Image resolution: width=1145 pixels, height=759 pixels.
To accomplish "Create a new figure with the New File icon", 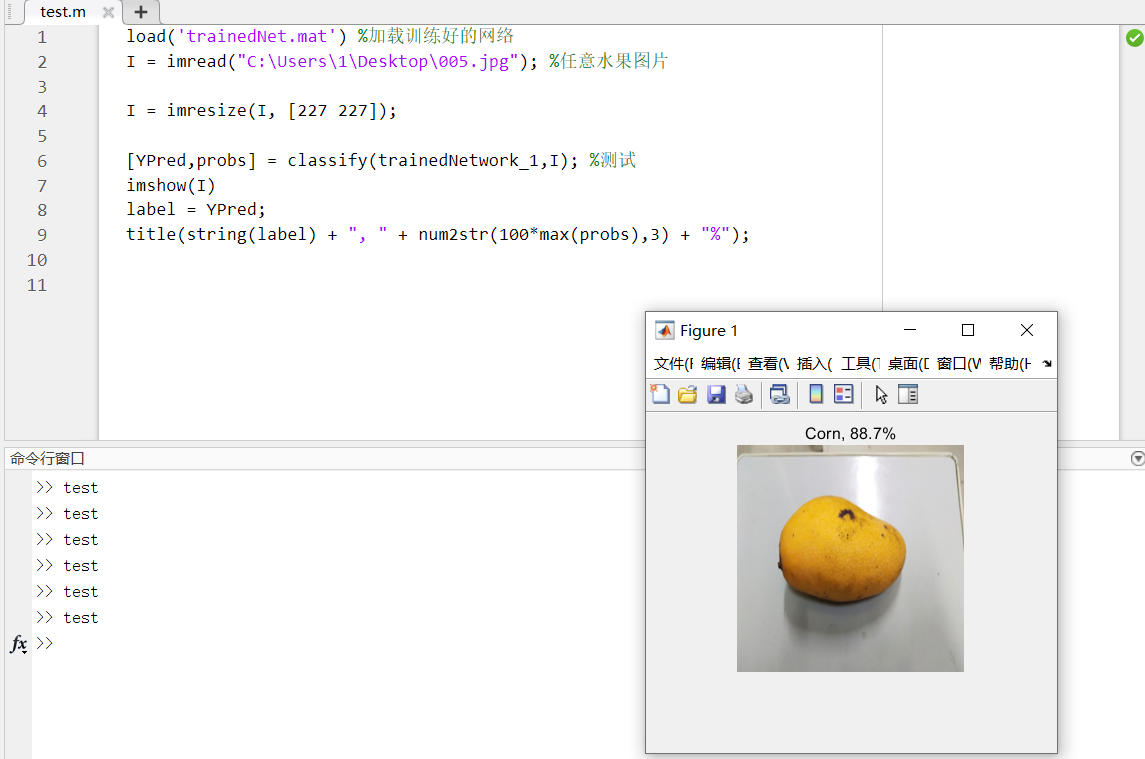I will point(660,394).
